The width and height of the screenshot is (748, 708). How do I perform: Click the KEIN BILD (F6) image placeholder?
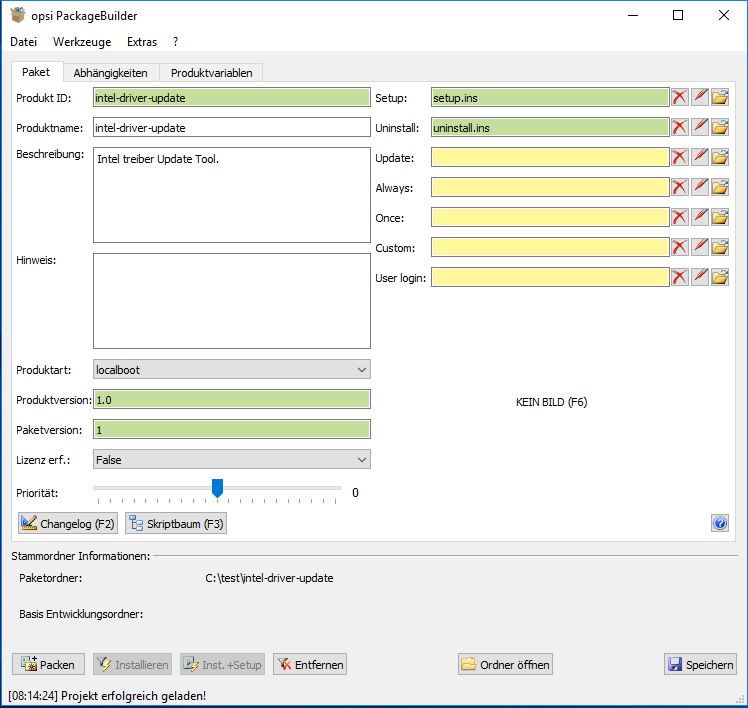click(551, 402)
